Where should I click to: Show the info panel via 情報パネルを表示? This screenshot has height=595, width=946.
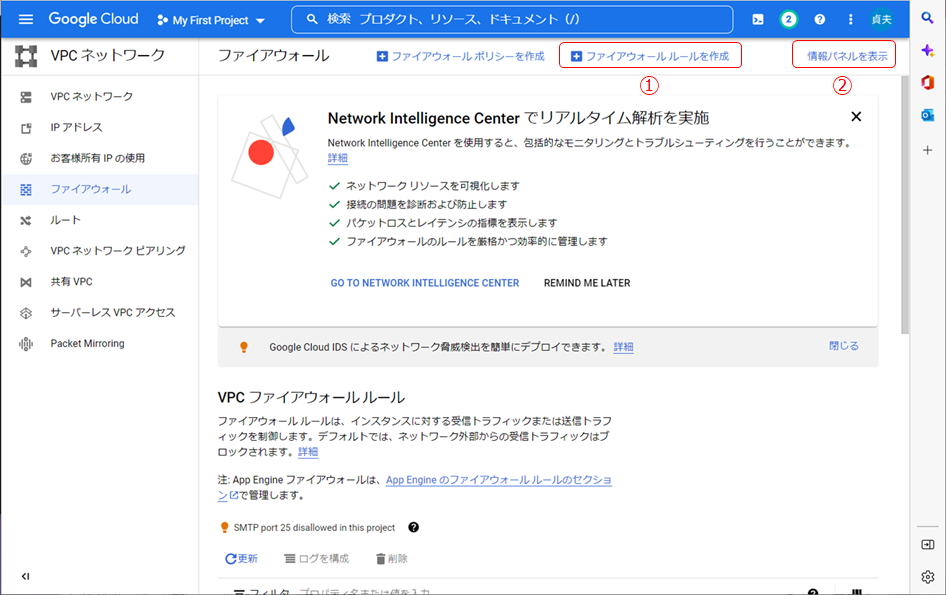coord(846,56)
